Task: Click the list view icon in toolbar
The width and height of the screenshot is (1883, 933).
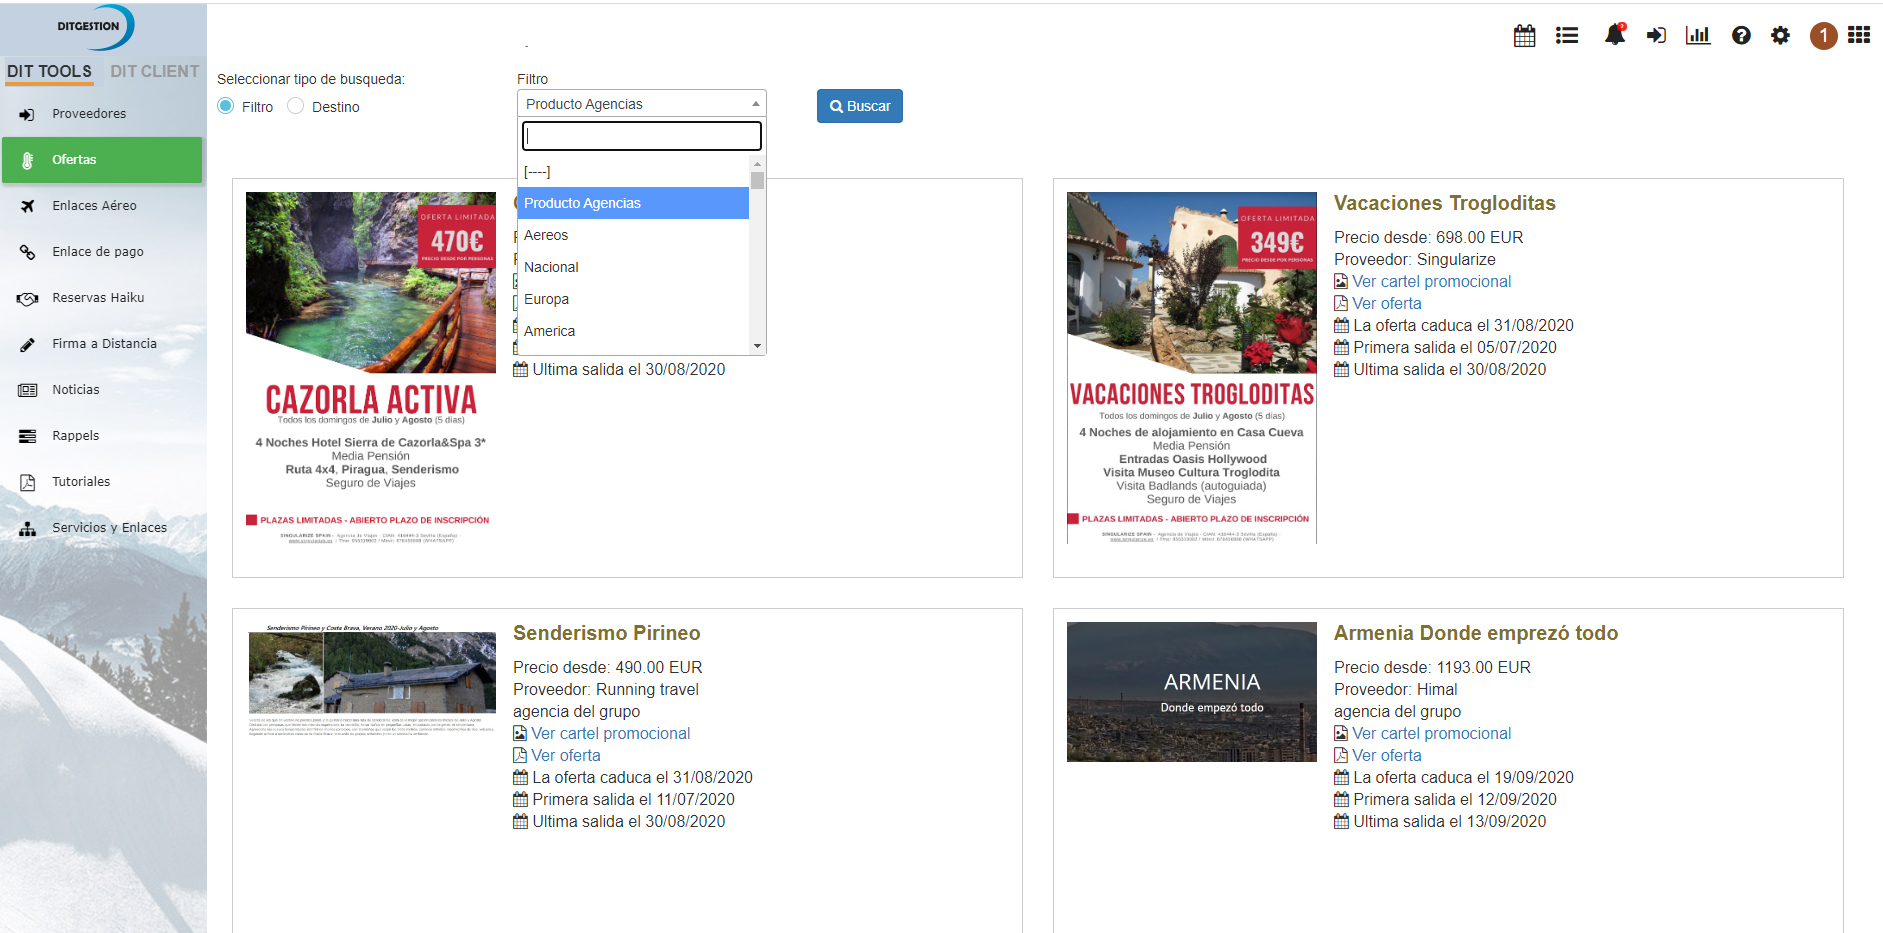Action: click(x=1567, y=36)
